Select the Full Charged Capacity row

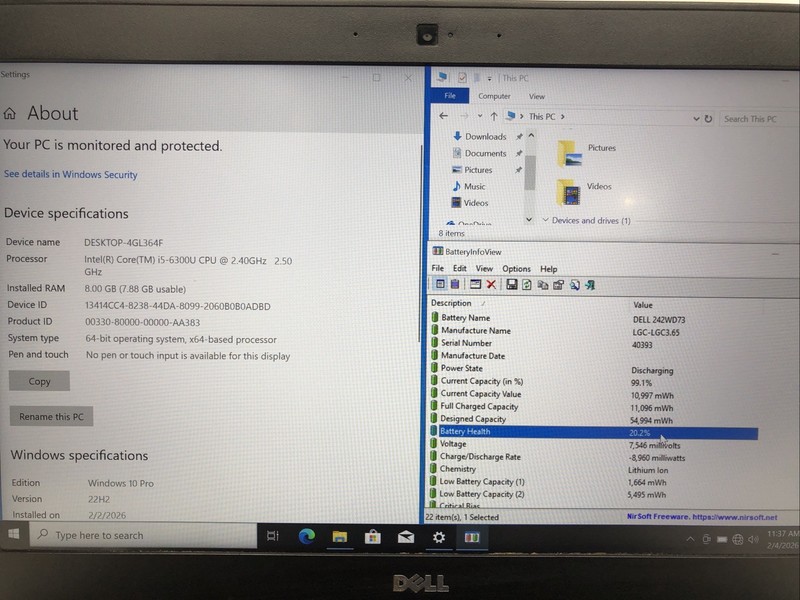coord(594,407)
